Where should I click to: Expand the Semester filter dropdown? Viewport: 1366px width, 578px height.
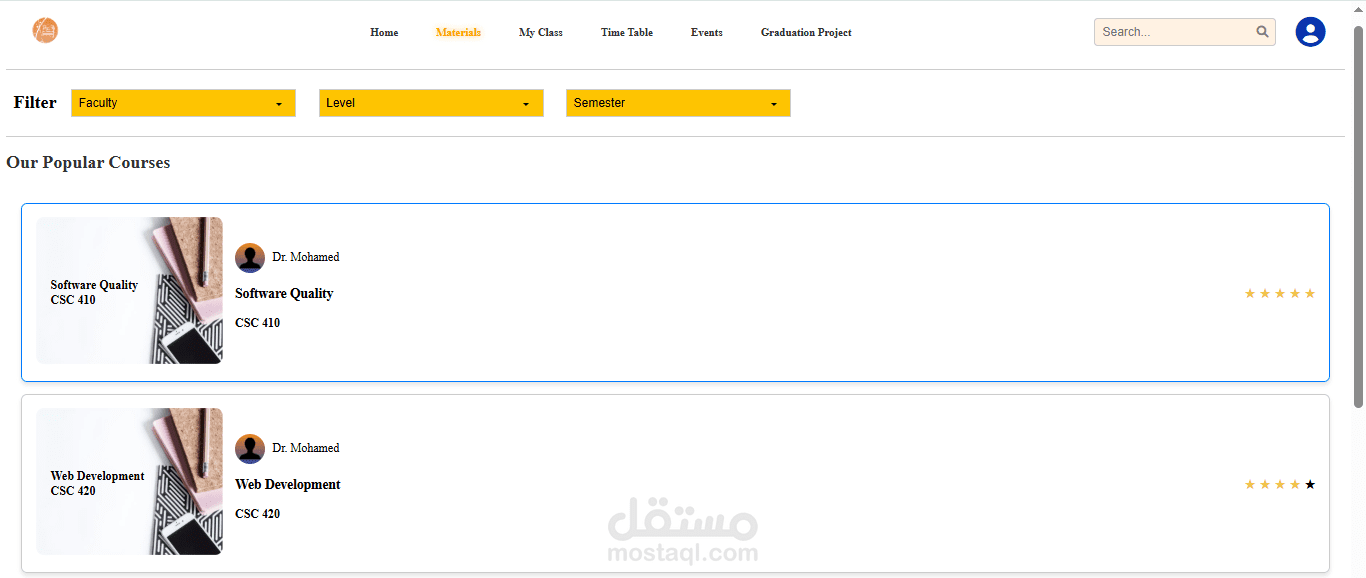point(678,103)
